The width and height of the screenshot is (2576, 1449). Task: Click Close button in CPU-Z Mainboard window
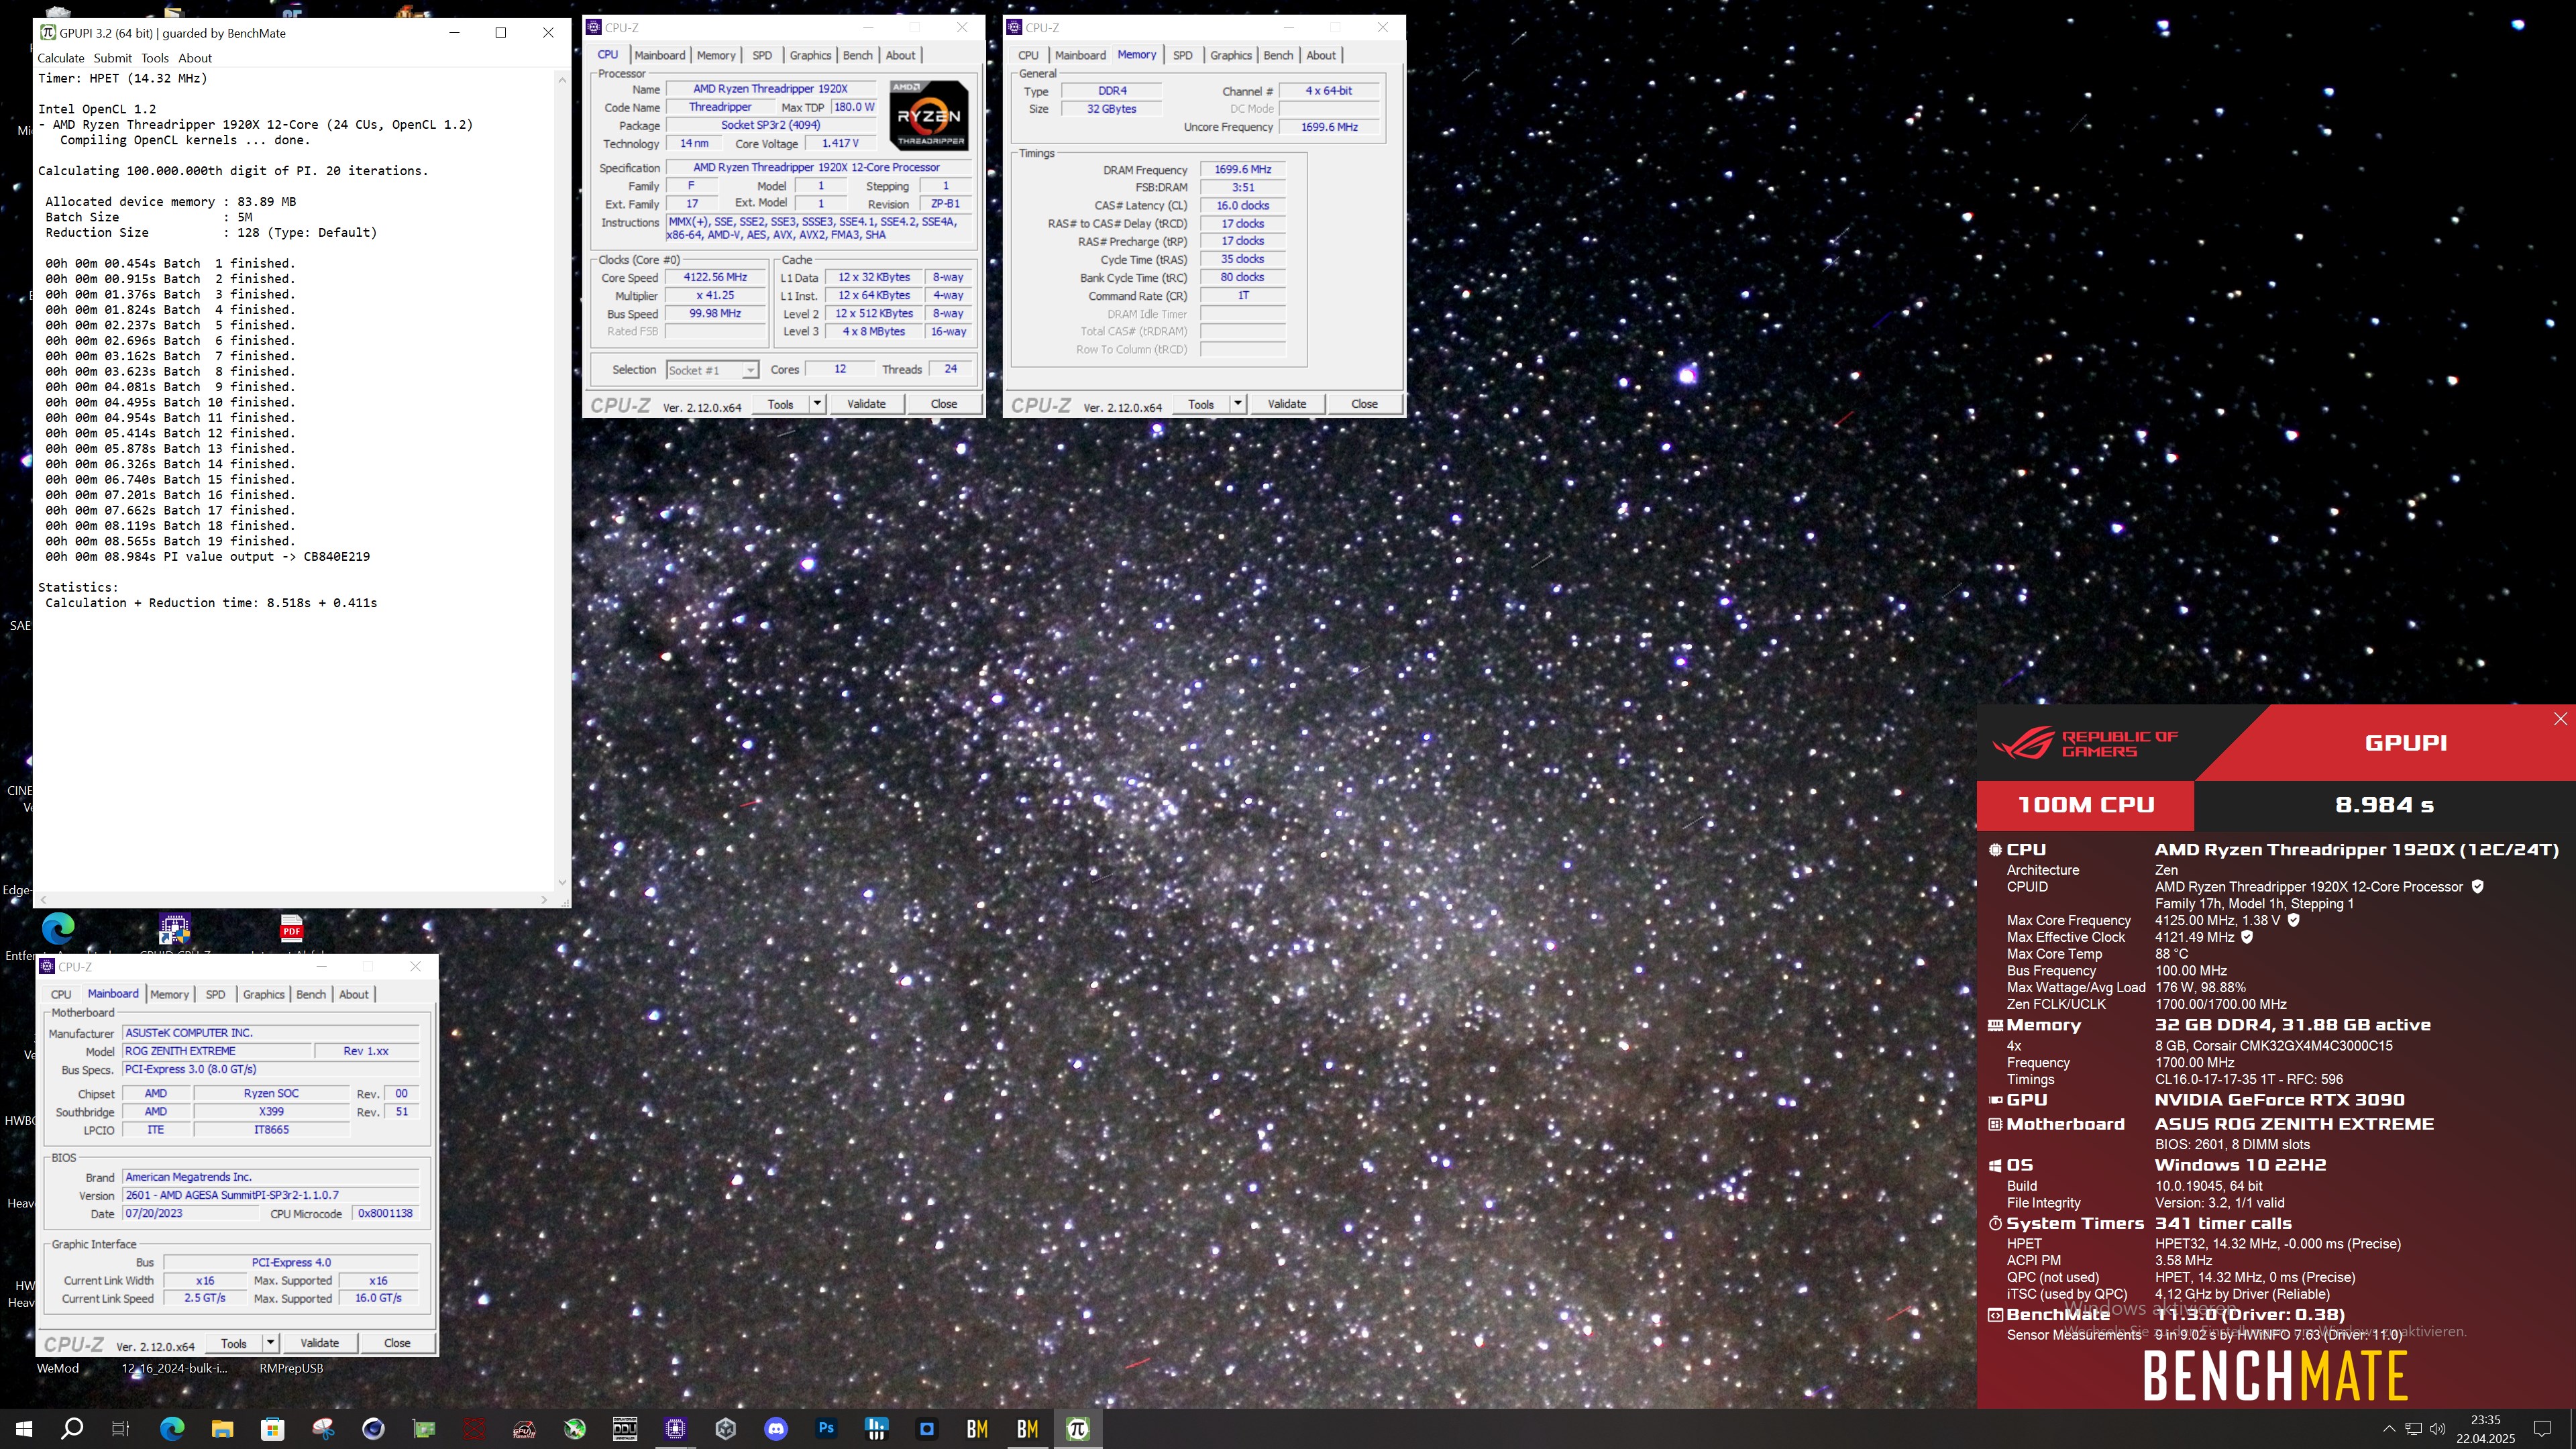(x=397, y=1343)
